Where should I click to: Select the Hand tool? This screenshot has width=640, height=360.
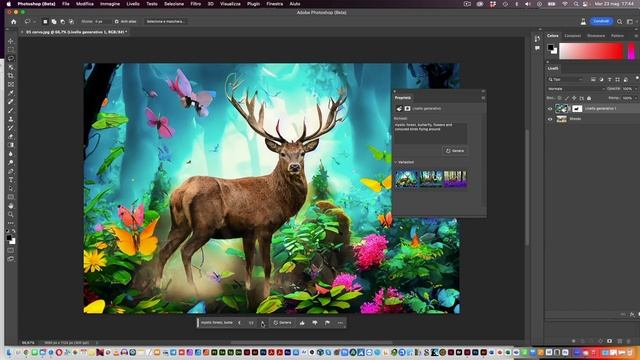(11, 206)
